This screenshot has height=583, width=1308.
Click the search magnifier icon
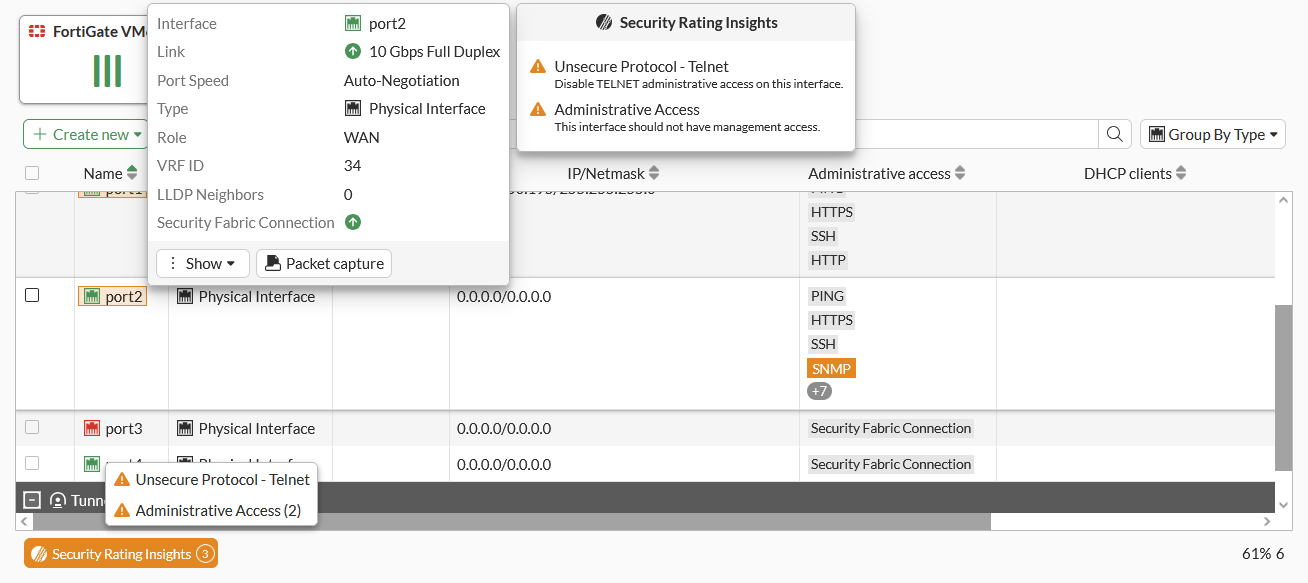tap(1113, 134)
